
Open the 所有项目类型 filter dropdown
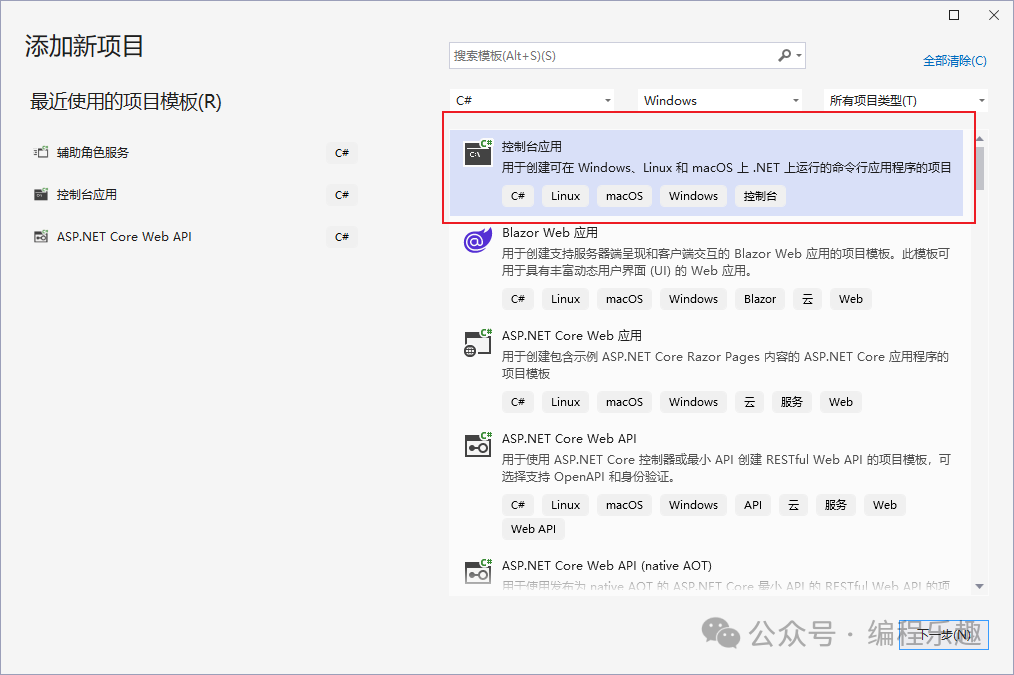(906, 100)
